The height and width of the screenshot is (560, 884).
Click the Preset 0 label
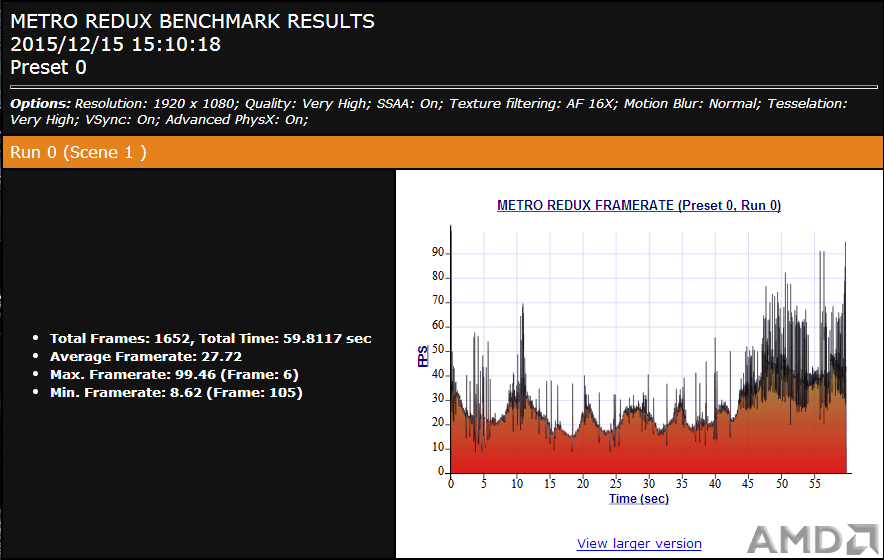pos(48,68)
